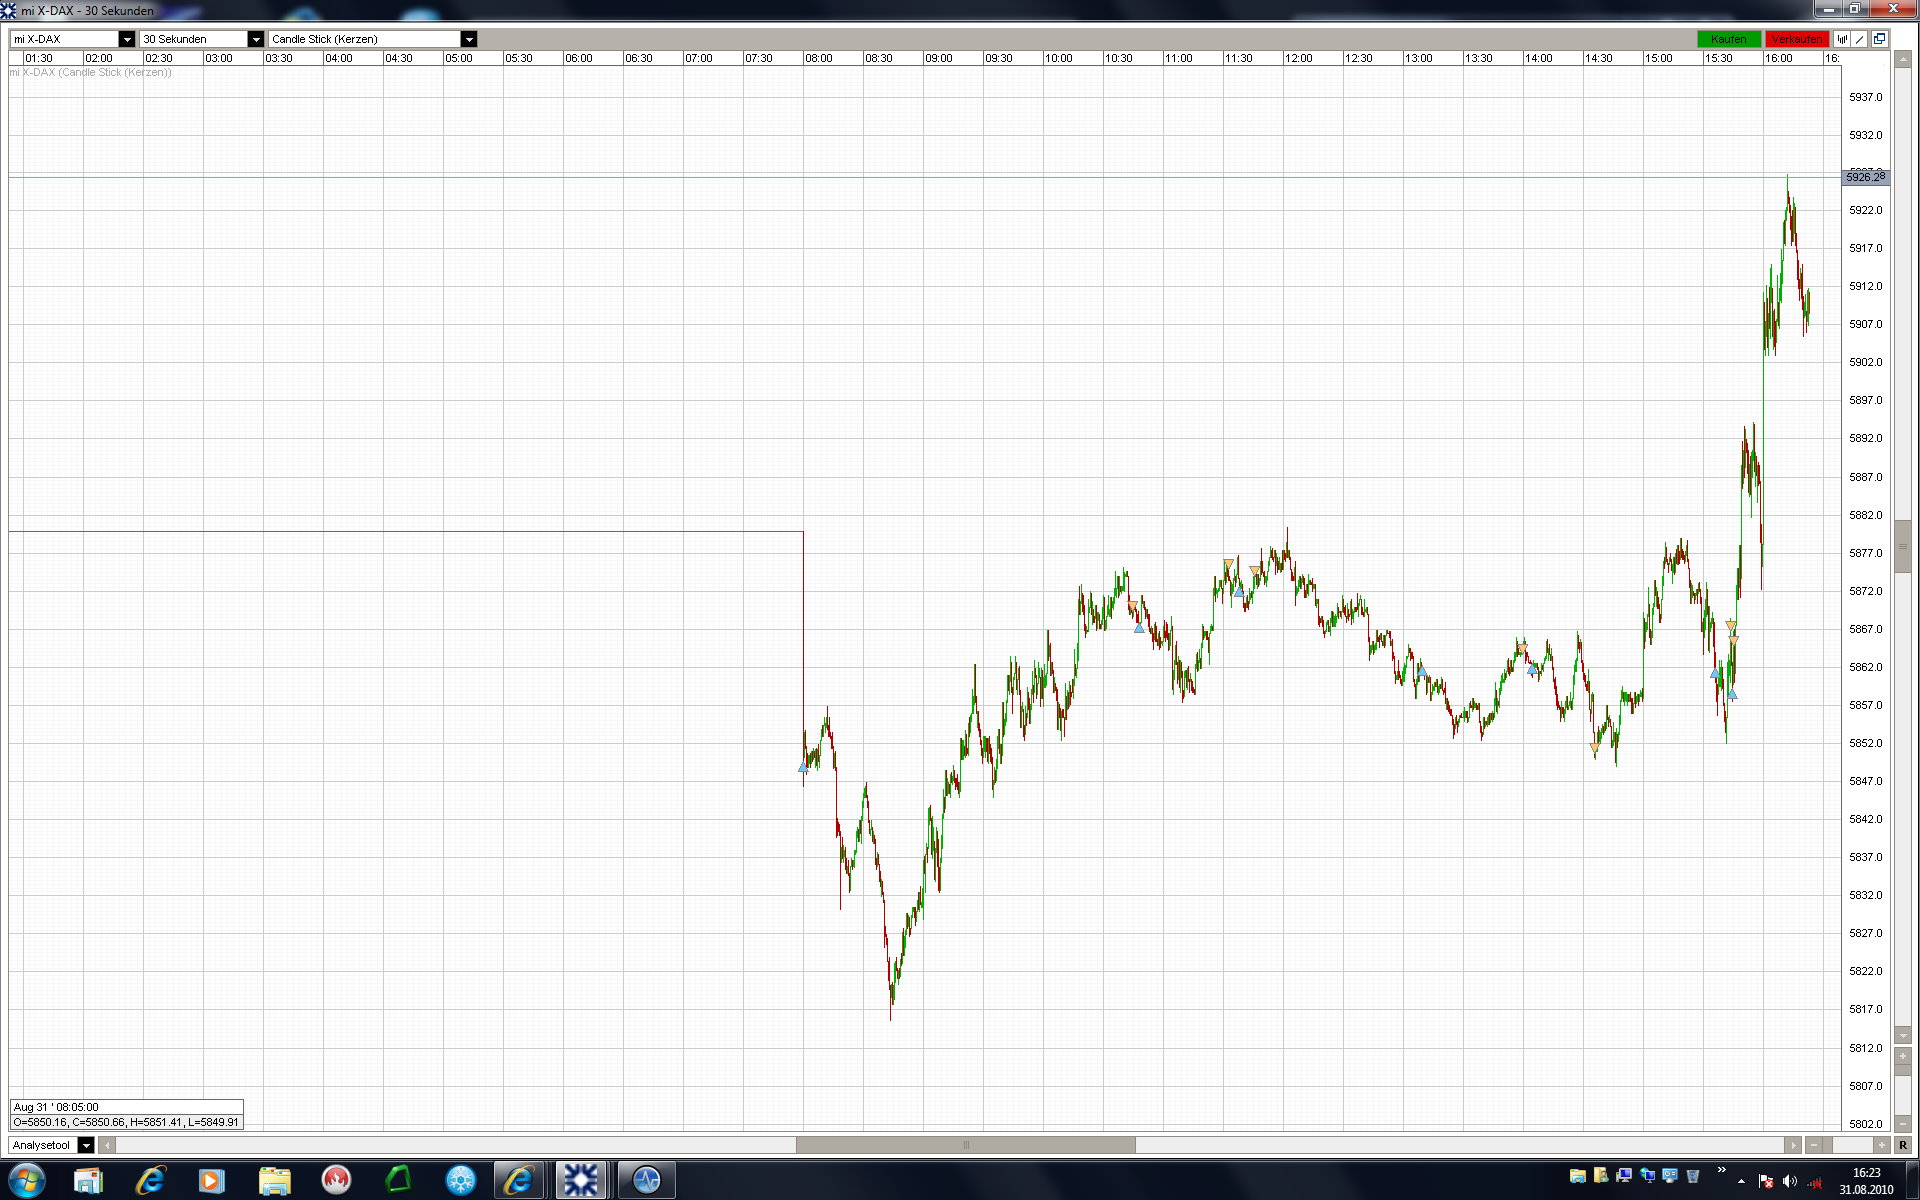Click the horizontal scrollbar thumb
The width and height of the screenshot is (1920, 1200).
(x=965, y=1145)
